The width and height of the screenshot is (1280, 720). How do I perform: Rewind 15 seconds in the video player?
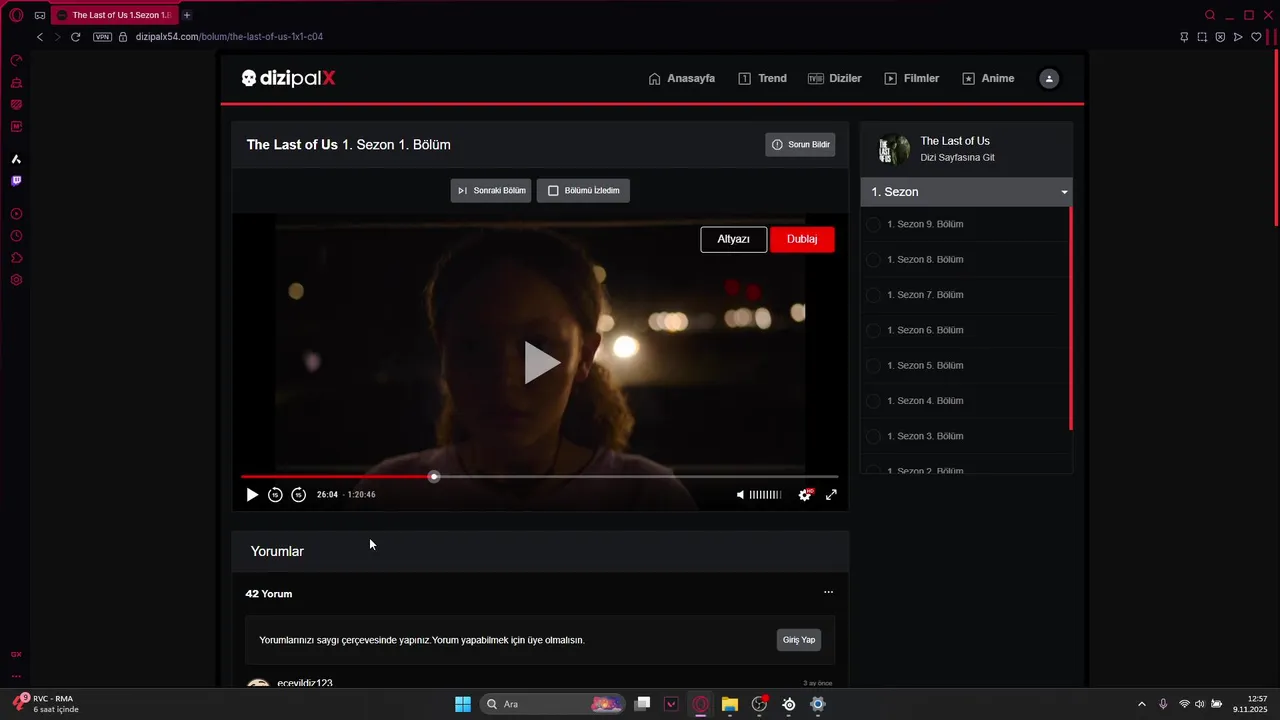click(275, 495)
